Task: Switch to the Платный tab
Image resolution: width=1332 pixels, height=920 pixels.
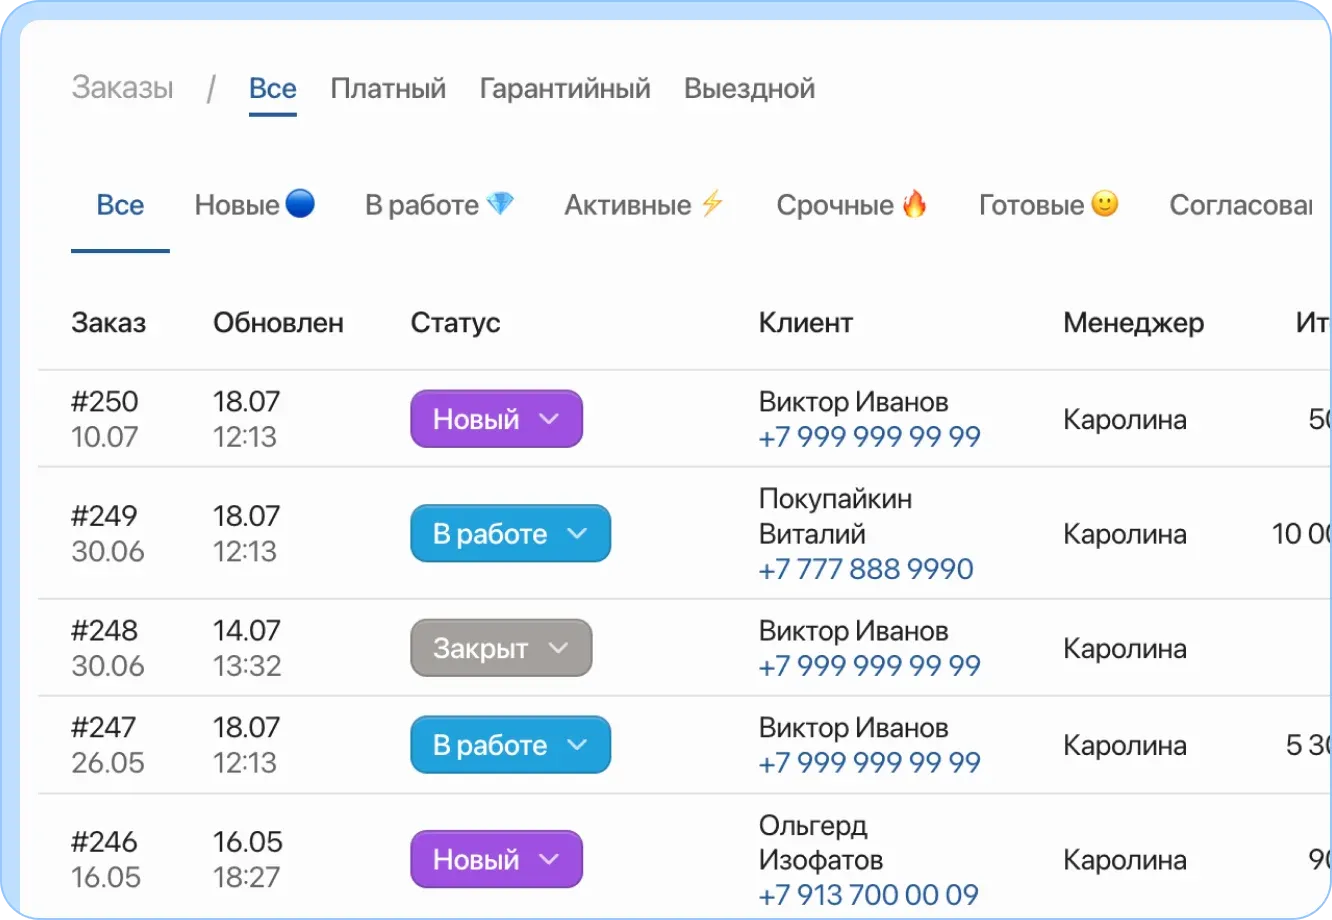Action: 388,88
